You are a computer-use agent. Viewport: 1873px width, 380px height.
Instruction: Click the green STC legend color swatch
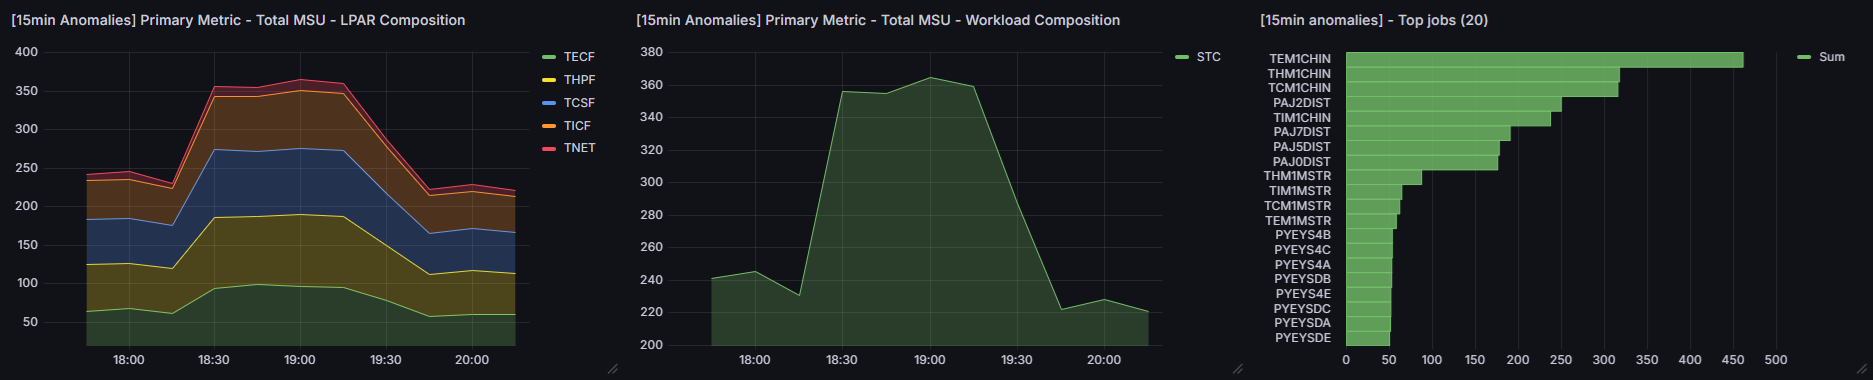click(1182, 57)
